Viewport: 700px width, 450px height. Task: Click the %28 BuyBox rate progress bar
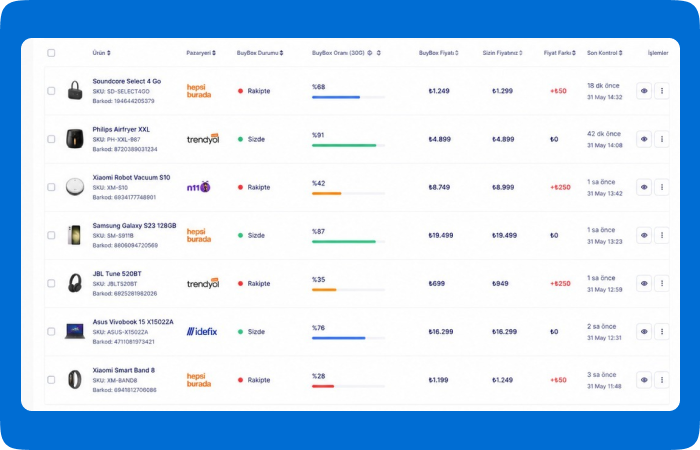pyautogui.click(x=348, y=386)
